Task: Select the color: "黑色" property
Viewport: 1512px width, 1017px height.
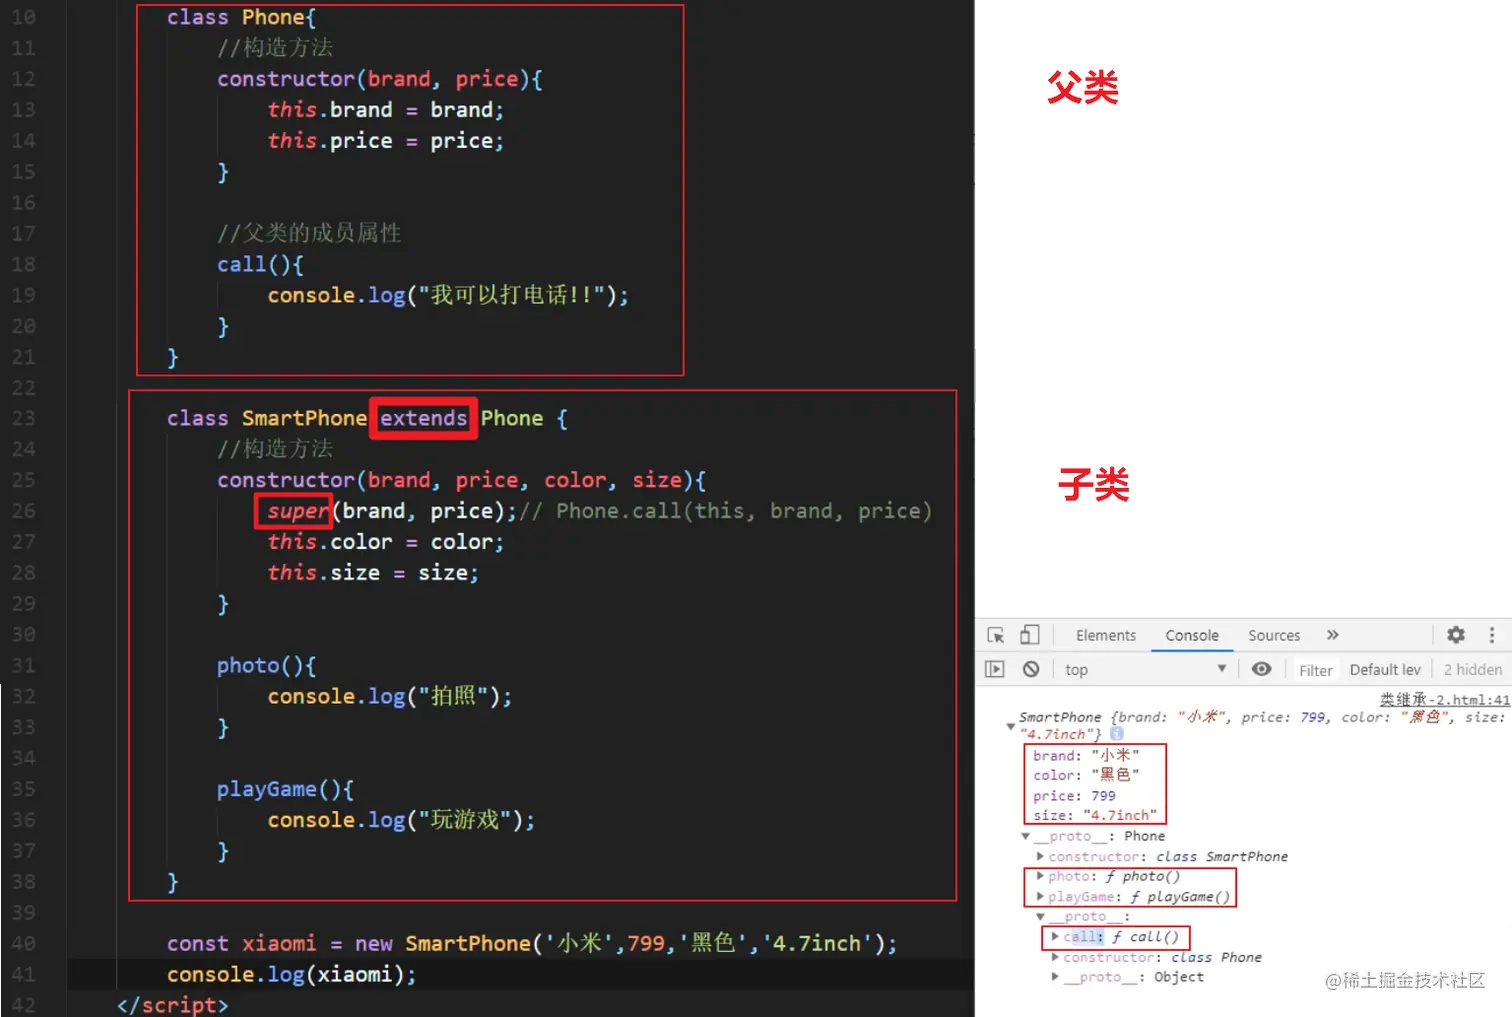Action: coord(1086,775)
